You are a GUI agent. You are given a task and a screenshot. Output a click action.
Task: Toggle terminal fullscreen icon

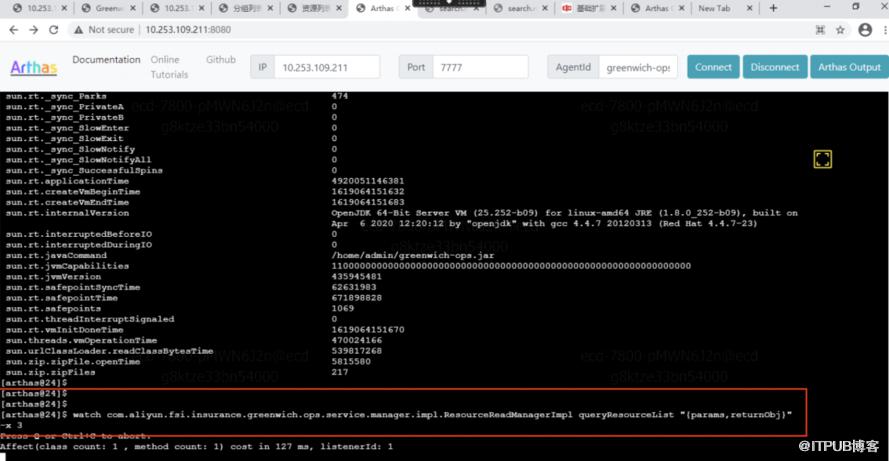(x=823, y=159)
